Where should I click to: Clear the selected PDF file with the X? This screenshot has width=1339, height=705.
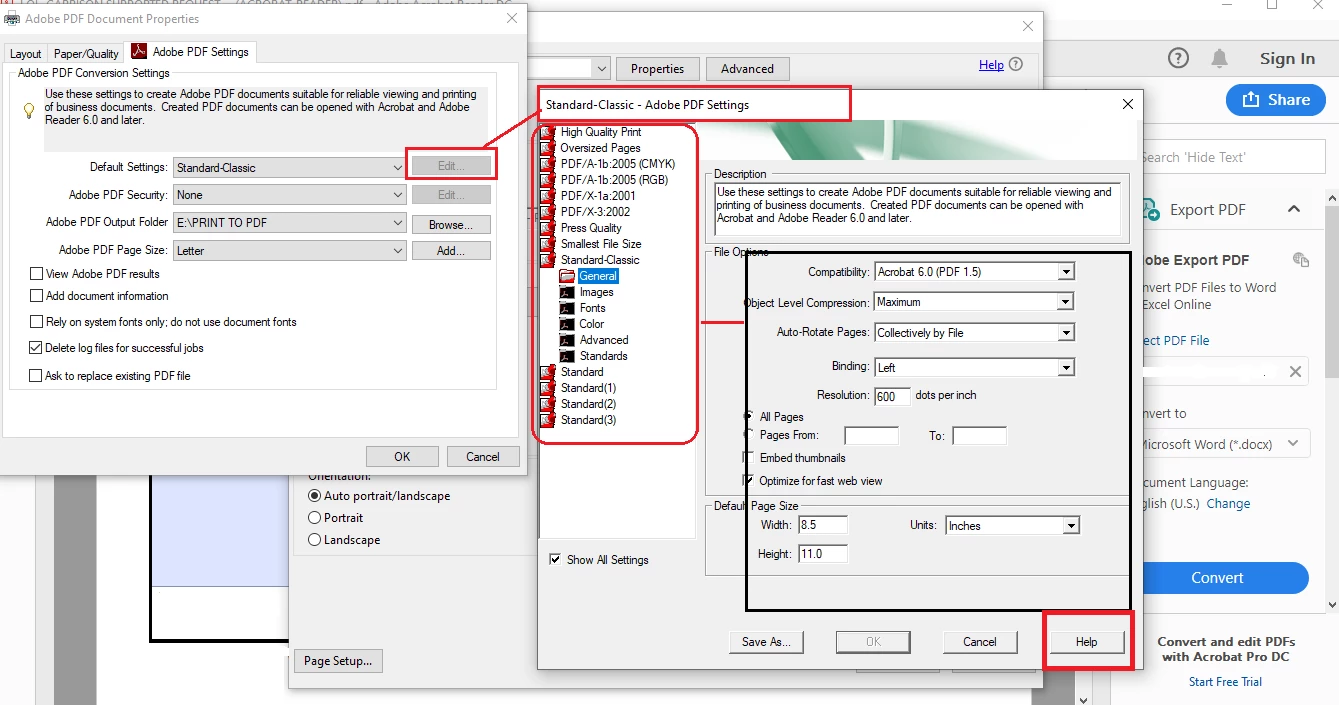point(1295,372)
